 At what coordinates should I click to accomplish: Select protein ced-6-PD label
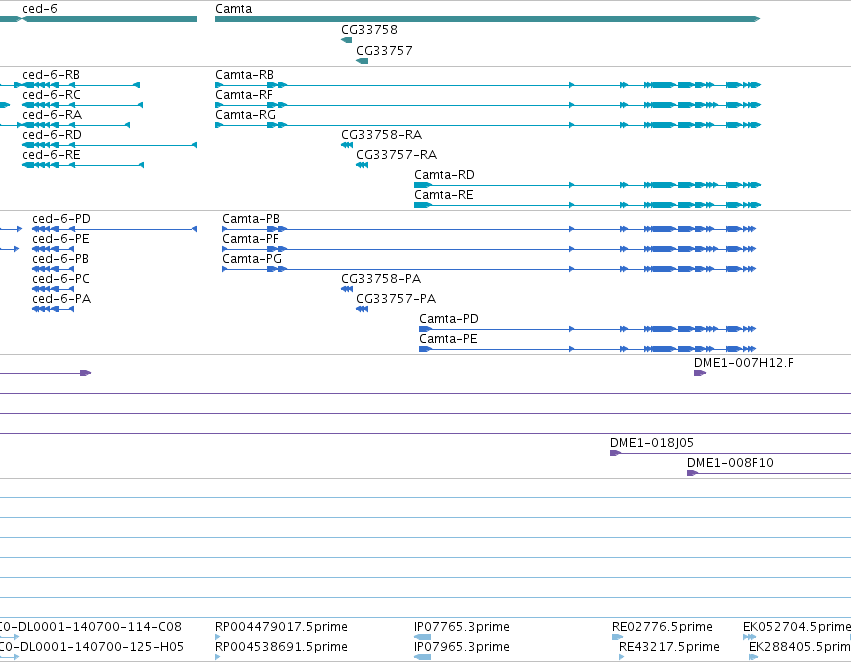point(61,219)
